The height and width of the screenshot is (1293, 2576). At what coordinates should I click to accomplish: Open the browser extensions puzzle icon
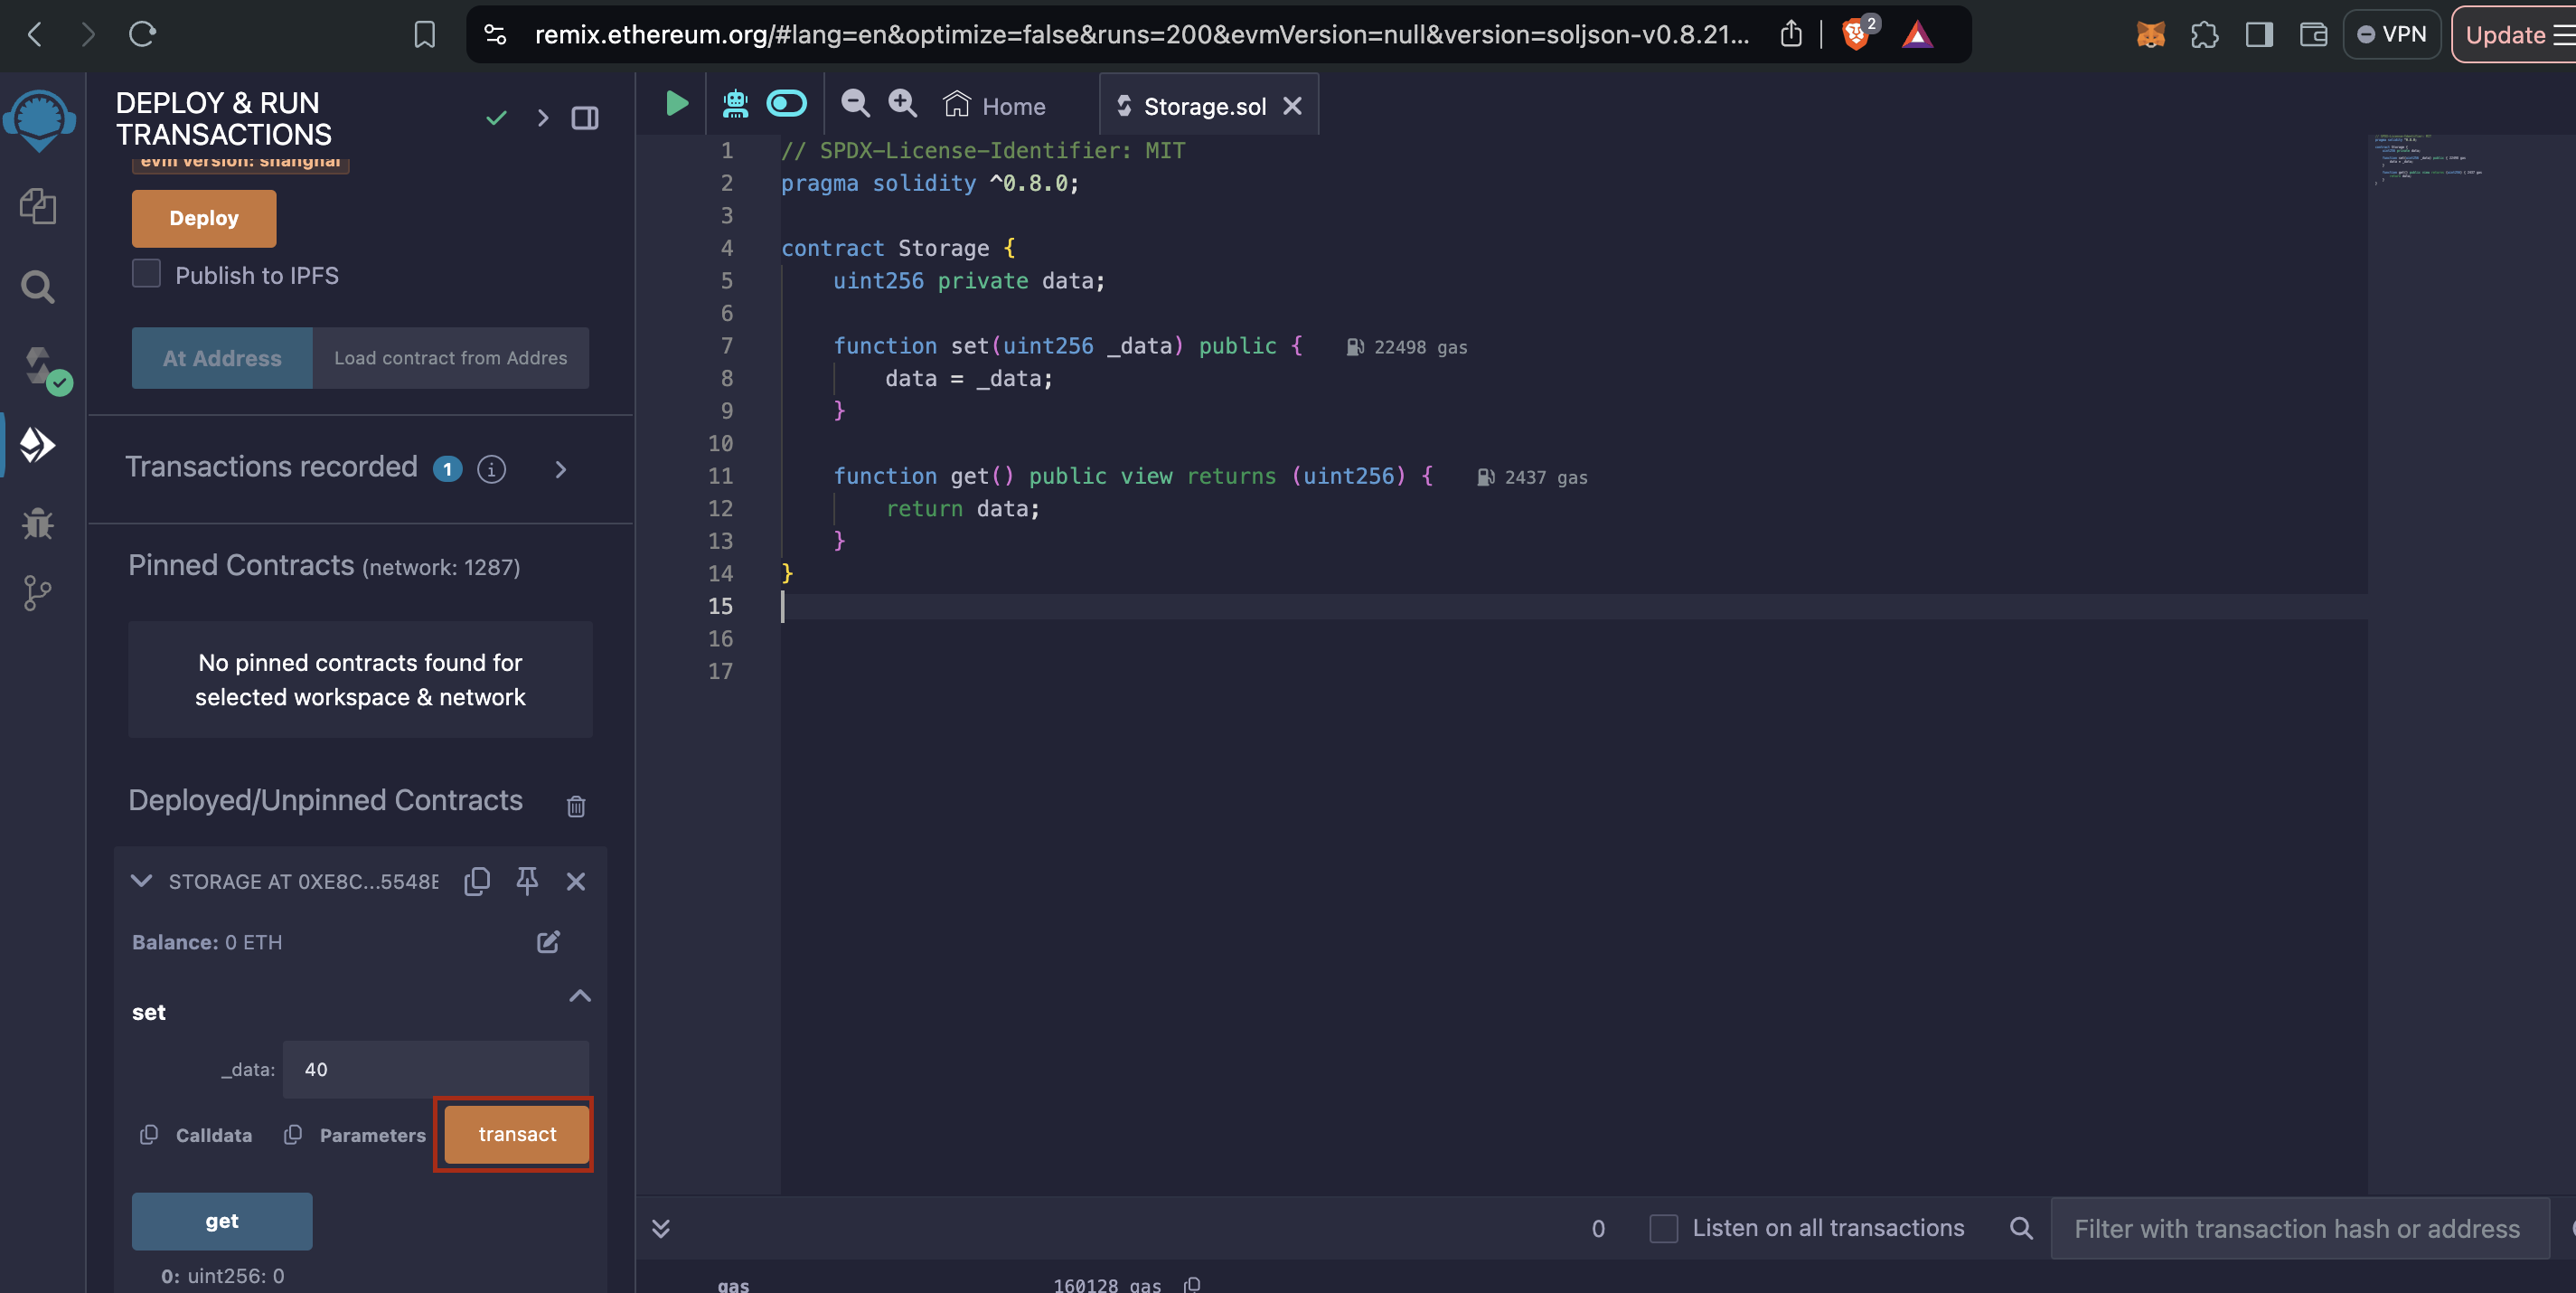(x=2205, y=35)
